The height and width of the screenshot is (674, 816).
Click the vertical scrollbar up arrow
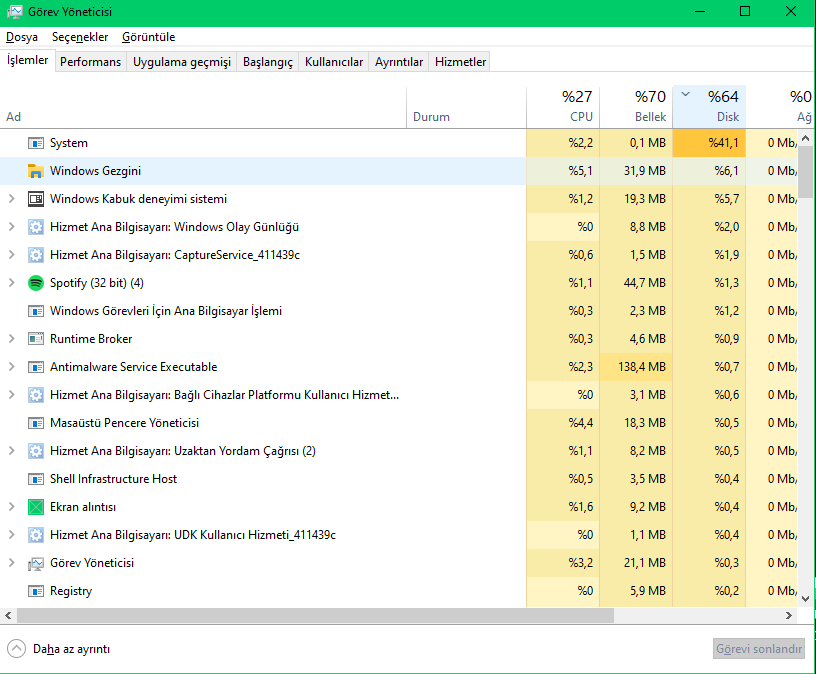(x=806, y=138)
